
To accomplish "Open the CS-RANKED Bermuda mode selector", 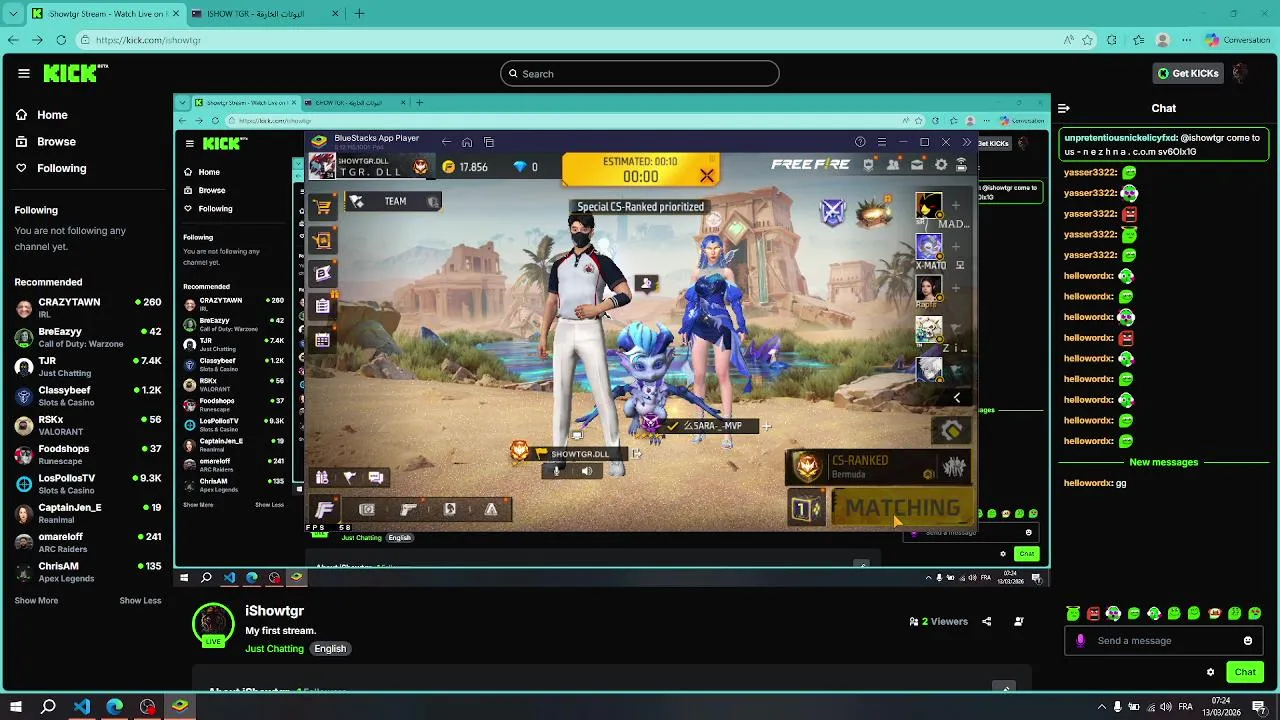I will point(878,467).
